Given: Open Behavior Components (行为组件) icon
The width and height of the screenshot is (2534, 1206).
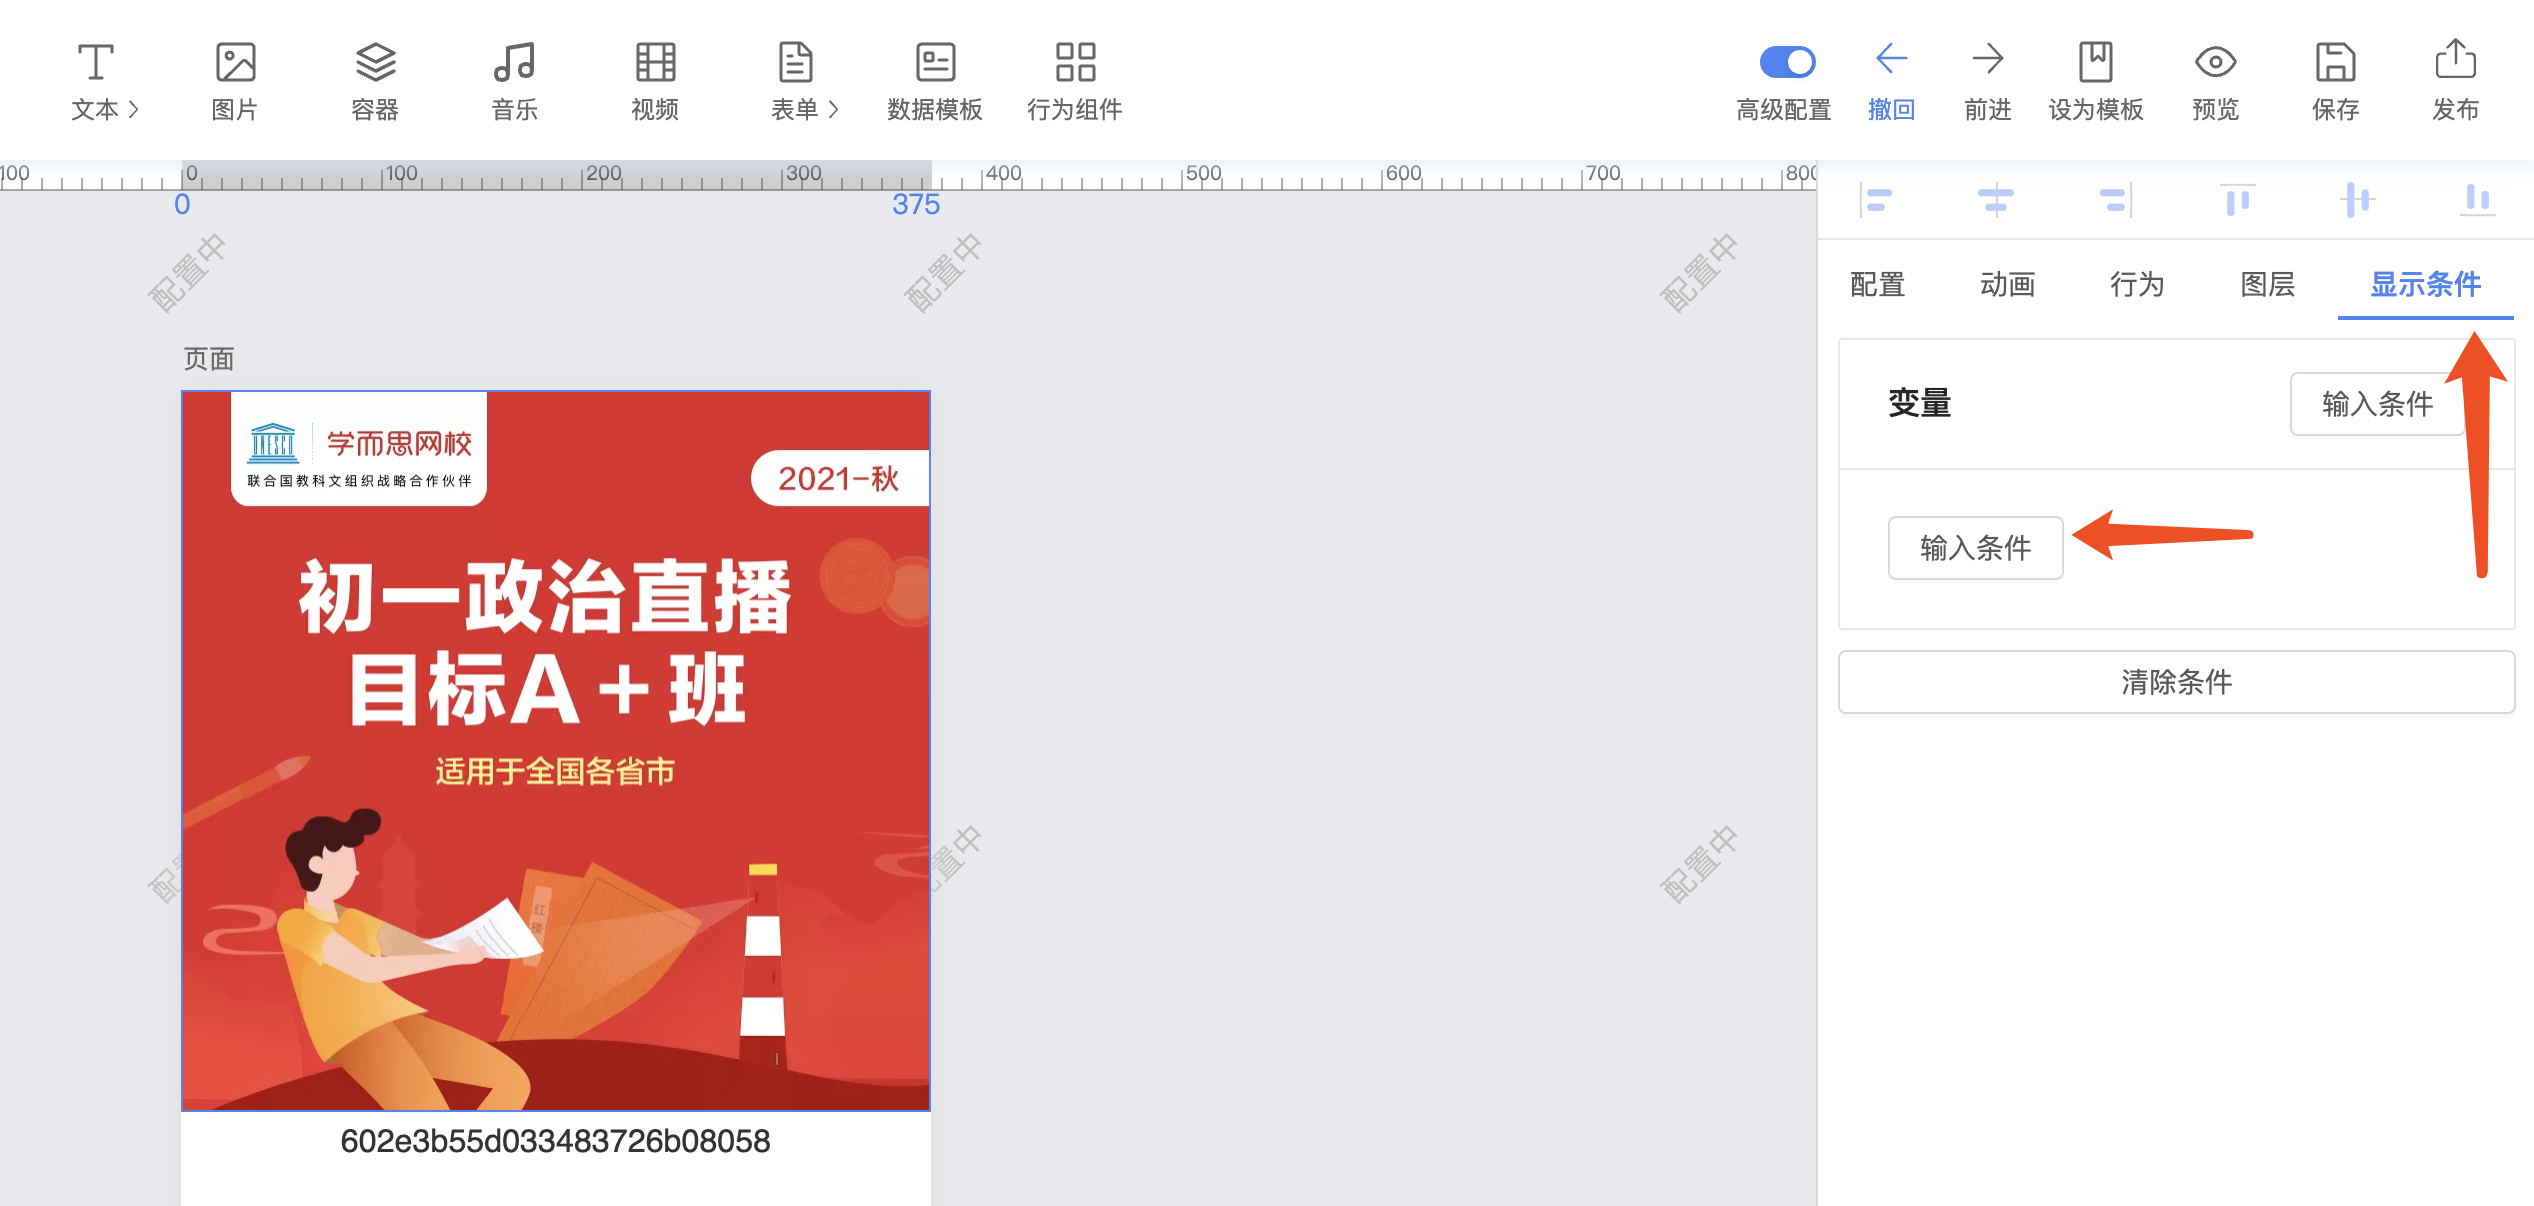Looking at the screenshot, I should 1075,62.
